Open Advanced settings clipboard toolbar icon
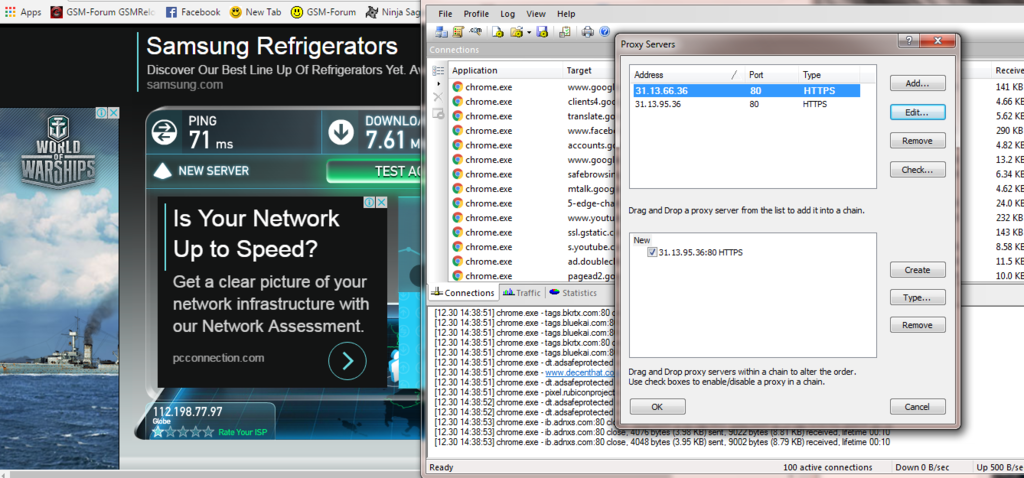Image resolution: width=1024 pixels, height=478 pixels. (x=566, y=31)
